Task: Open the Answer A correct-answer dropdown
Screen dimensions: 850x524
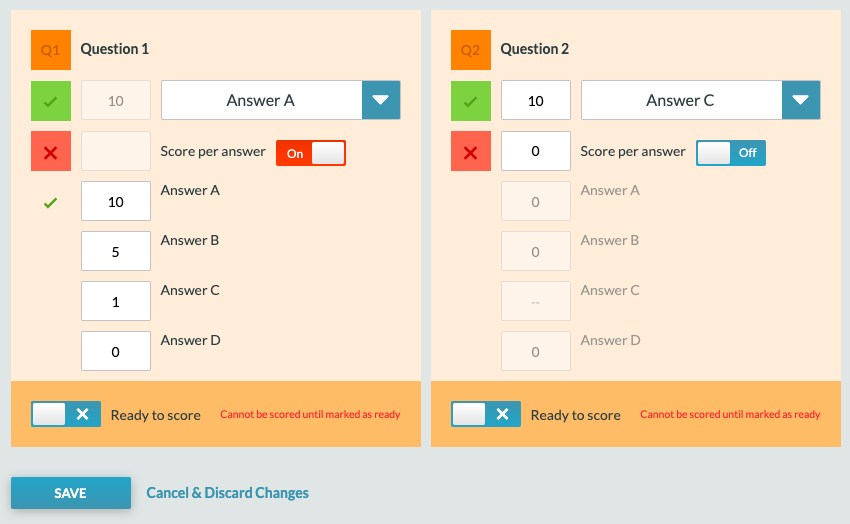Action: pyautogui.click(x=261, y=101)
